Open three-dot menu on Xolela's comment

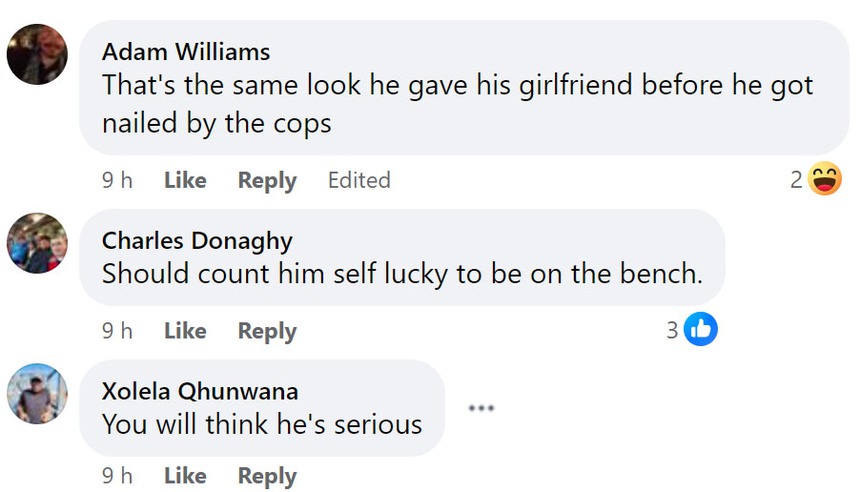(x=480, y=408)
